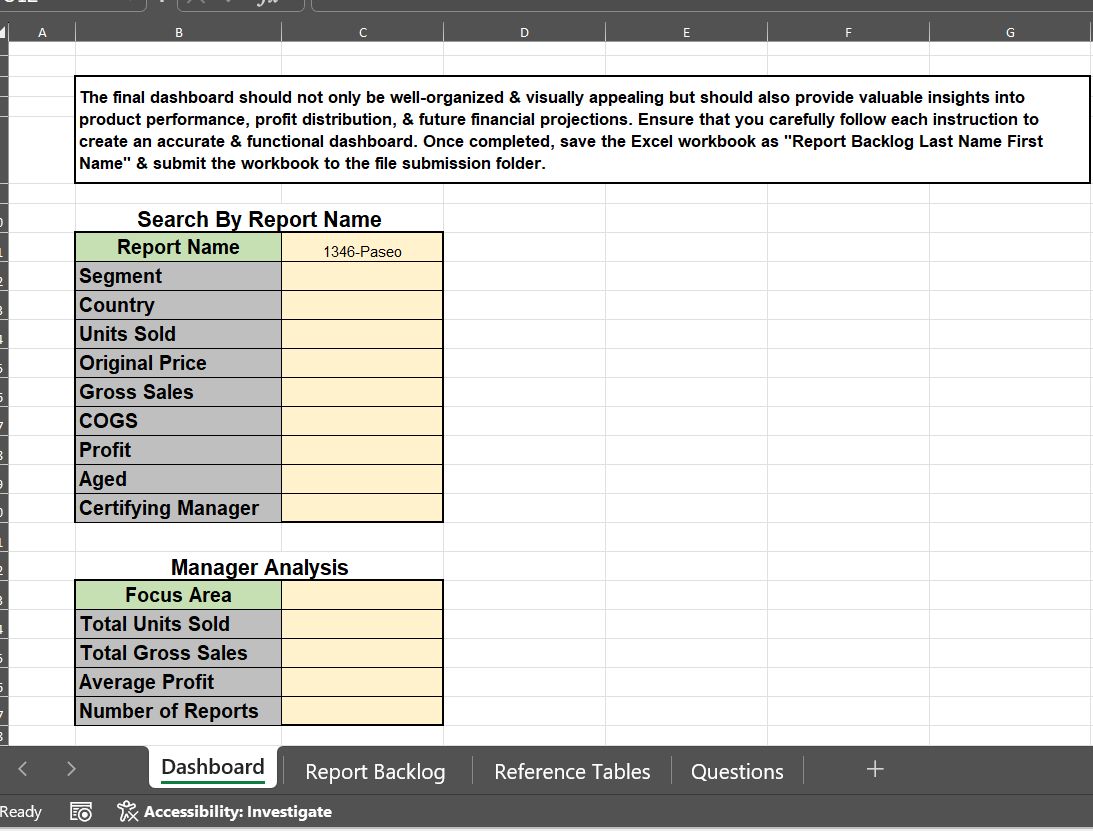Click the New Sheet plus icon
The width and height of the screenshot is (1093, 831).
(874, 768)
